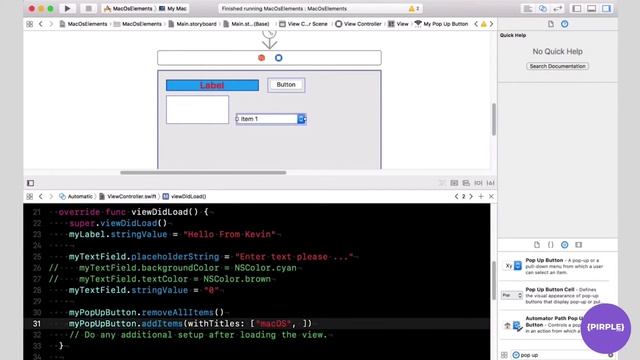Open View C...r Scene jump bar crumb

pos(303,24)
